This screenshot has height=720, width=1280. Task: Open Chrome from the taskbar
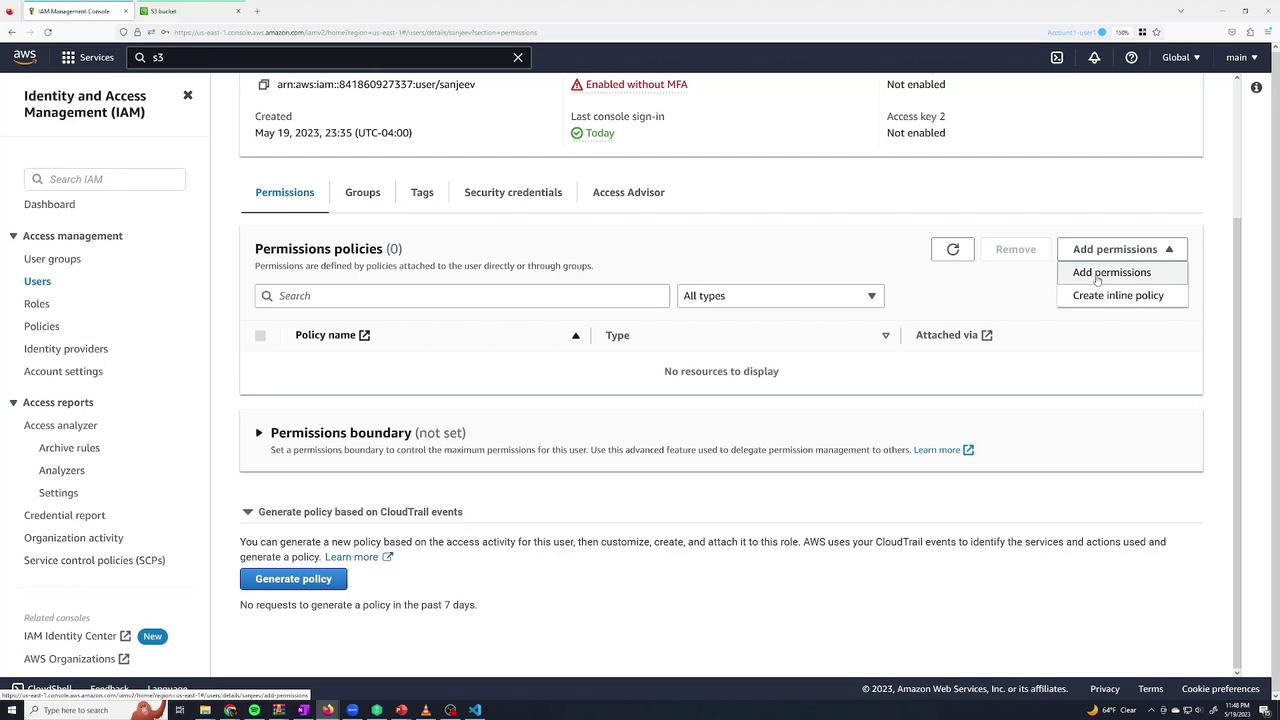(x=230, y=710)
